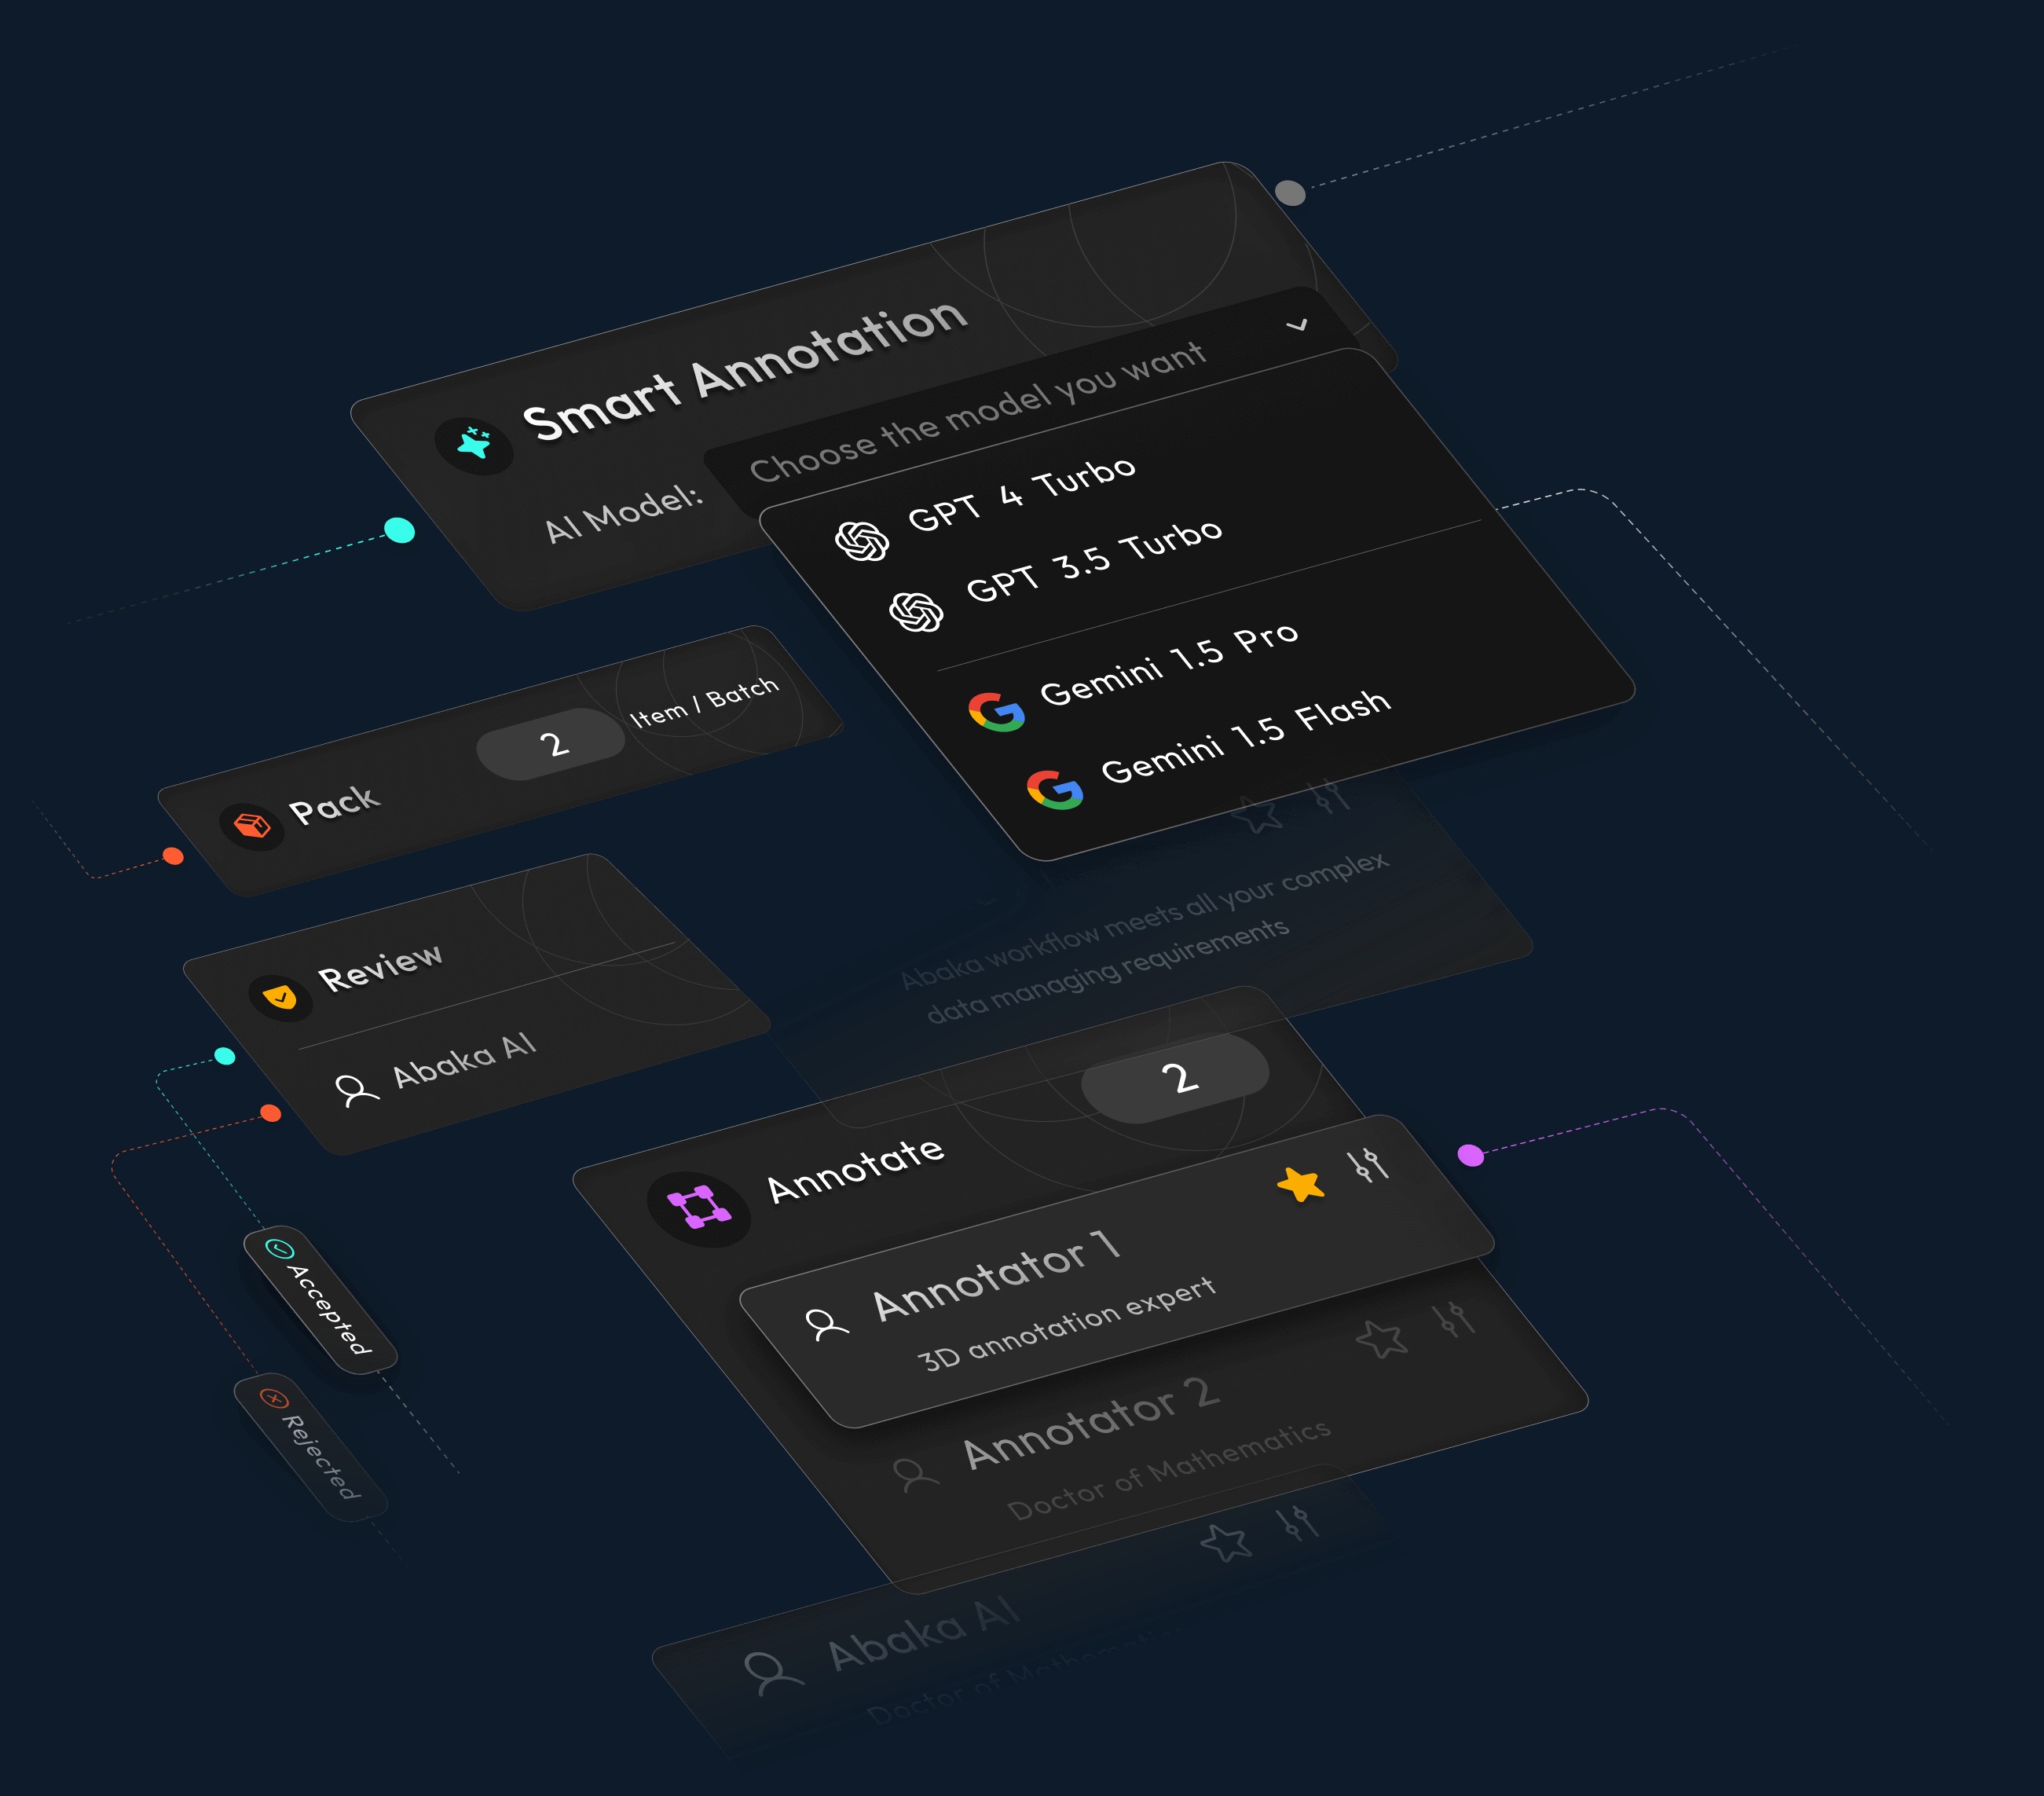The image size is (2044, 1796).
Task: Click the red cross icon in Rejected pill
Action: point(273,1398)
